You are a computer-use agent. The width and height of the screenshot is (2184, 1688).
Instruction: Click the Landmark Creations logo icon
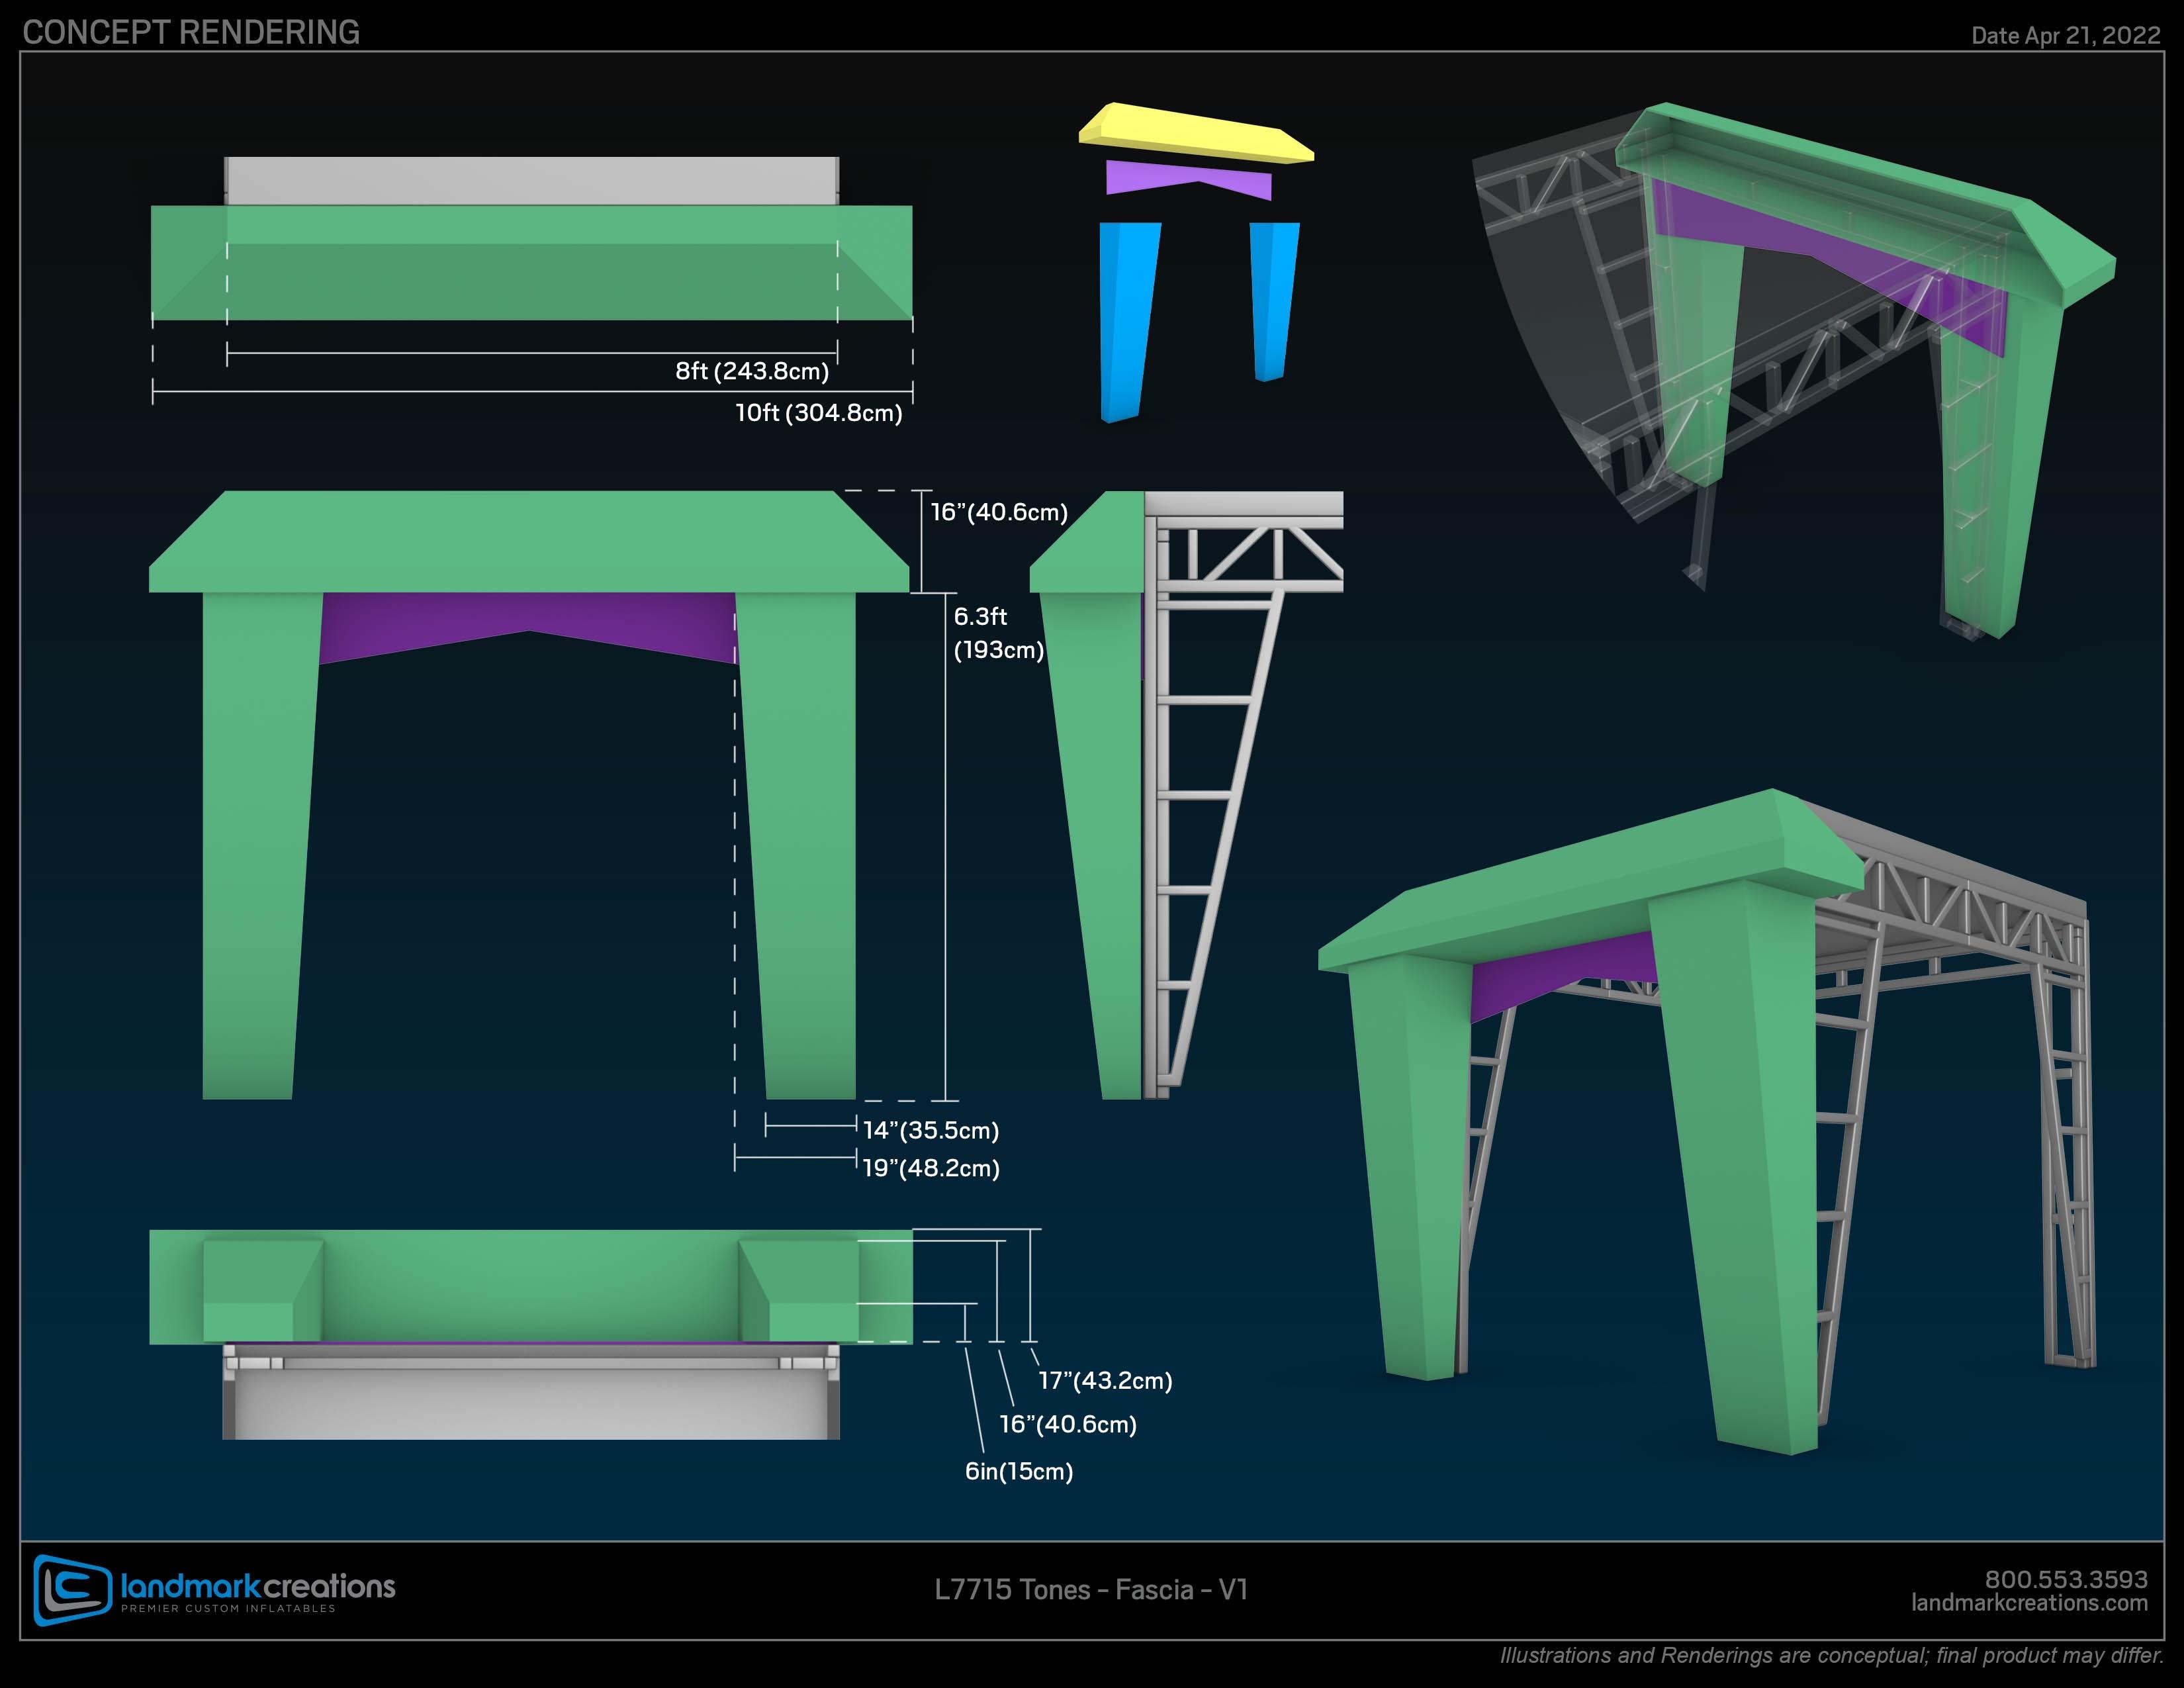tap(72, 1589)
